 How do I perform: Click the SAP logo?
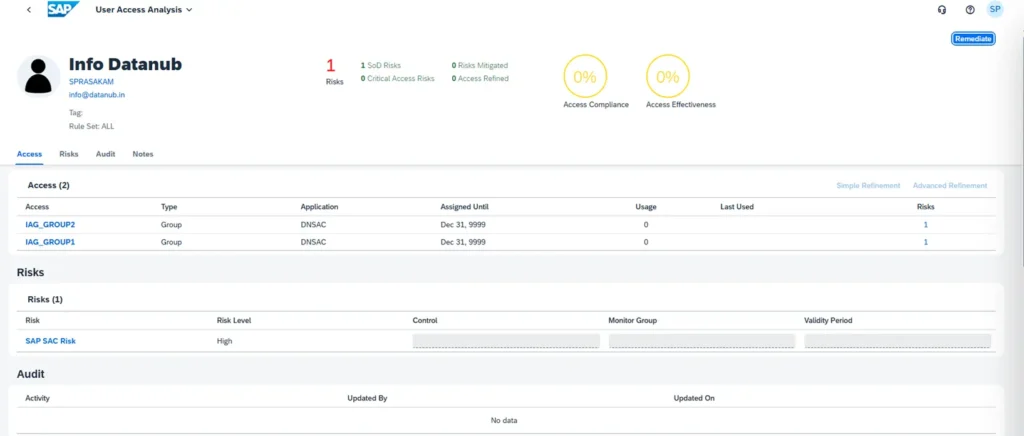(x=63, y=9)
